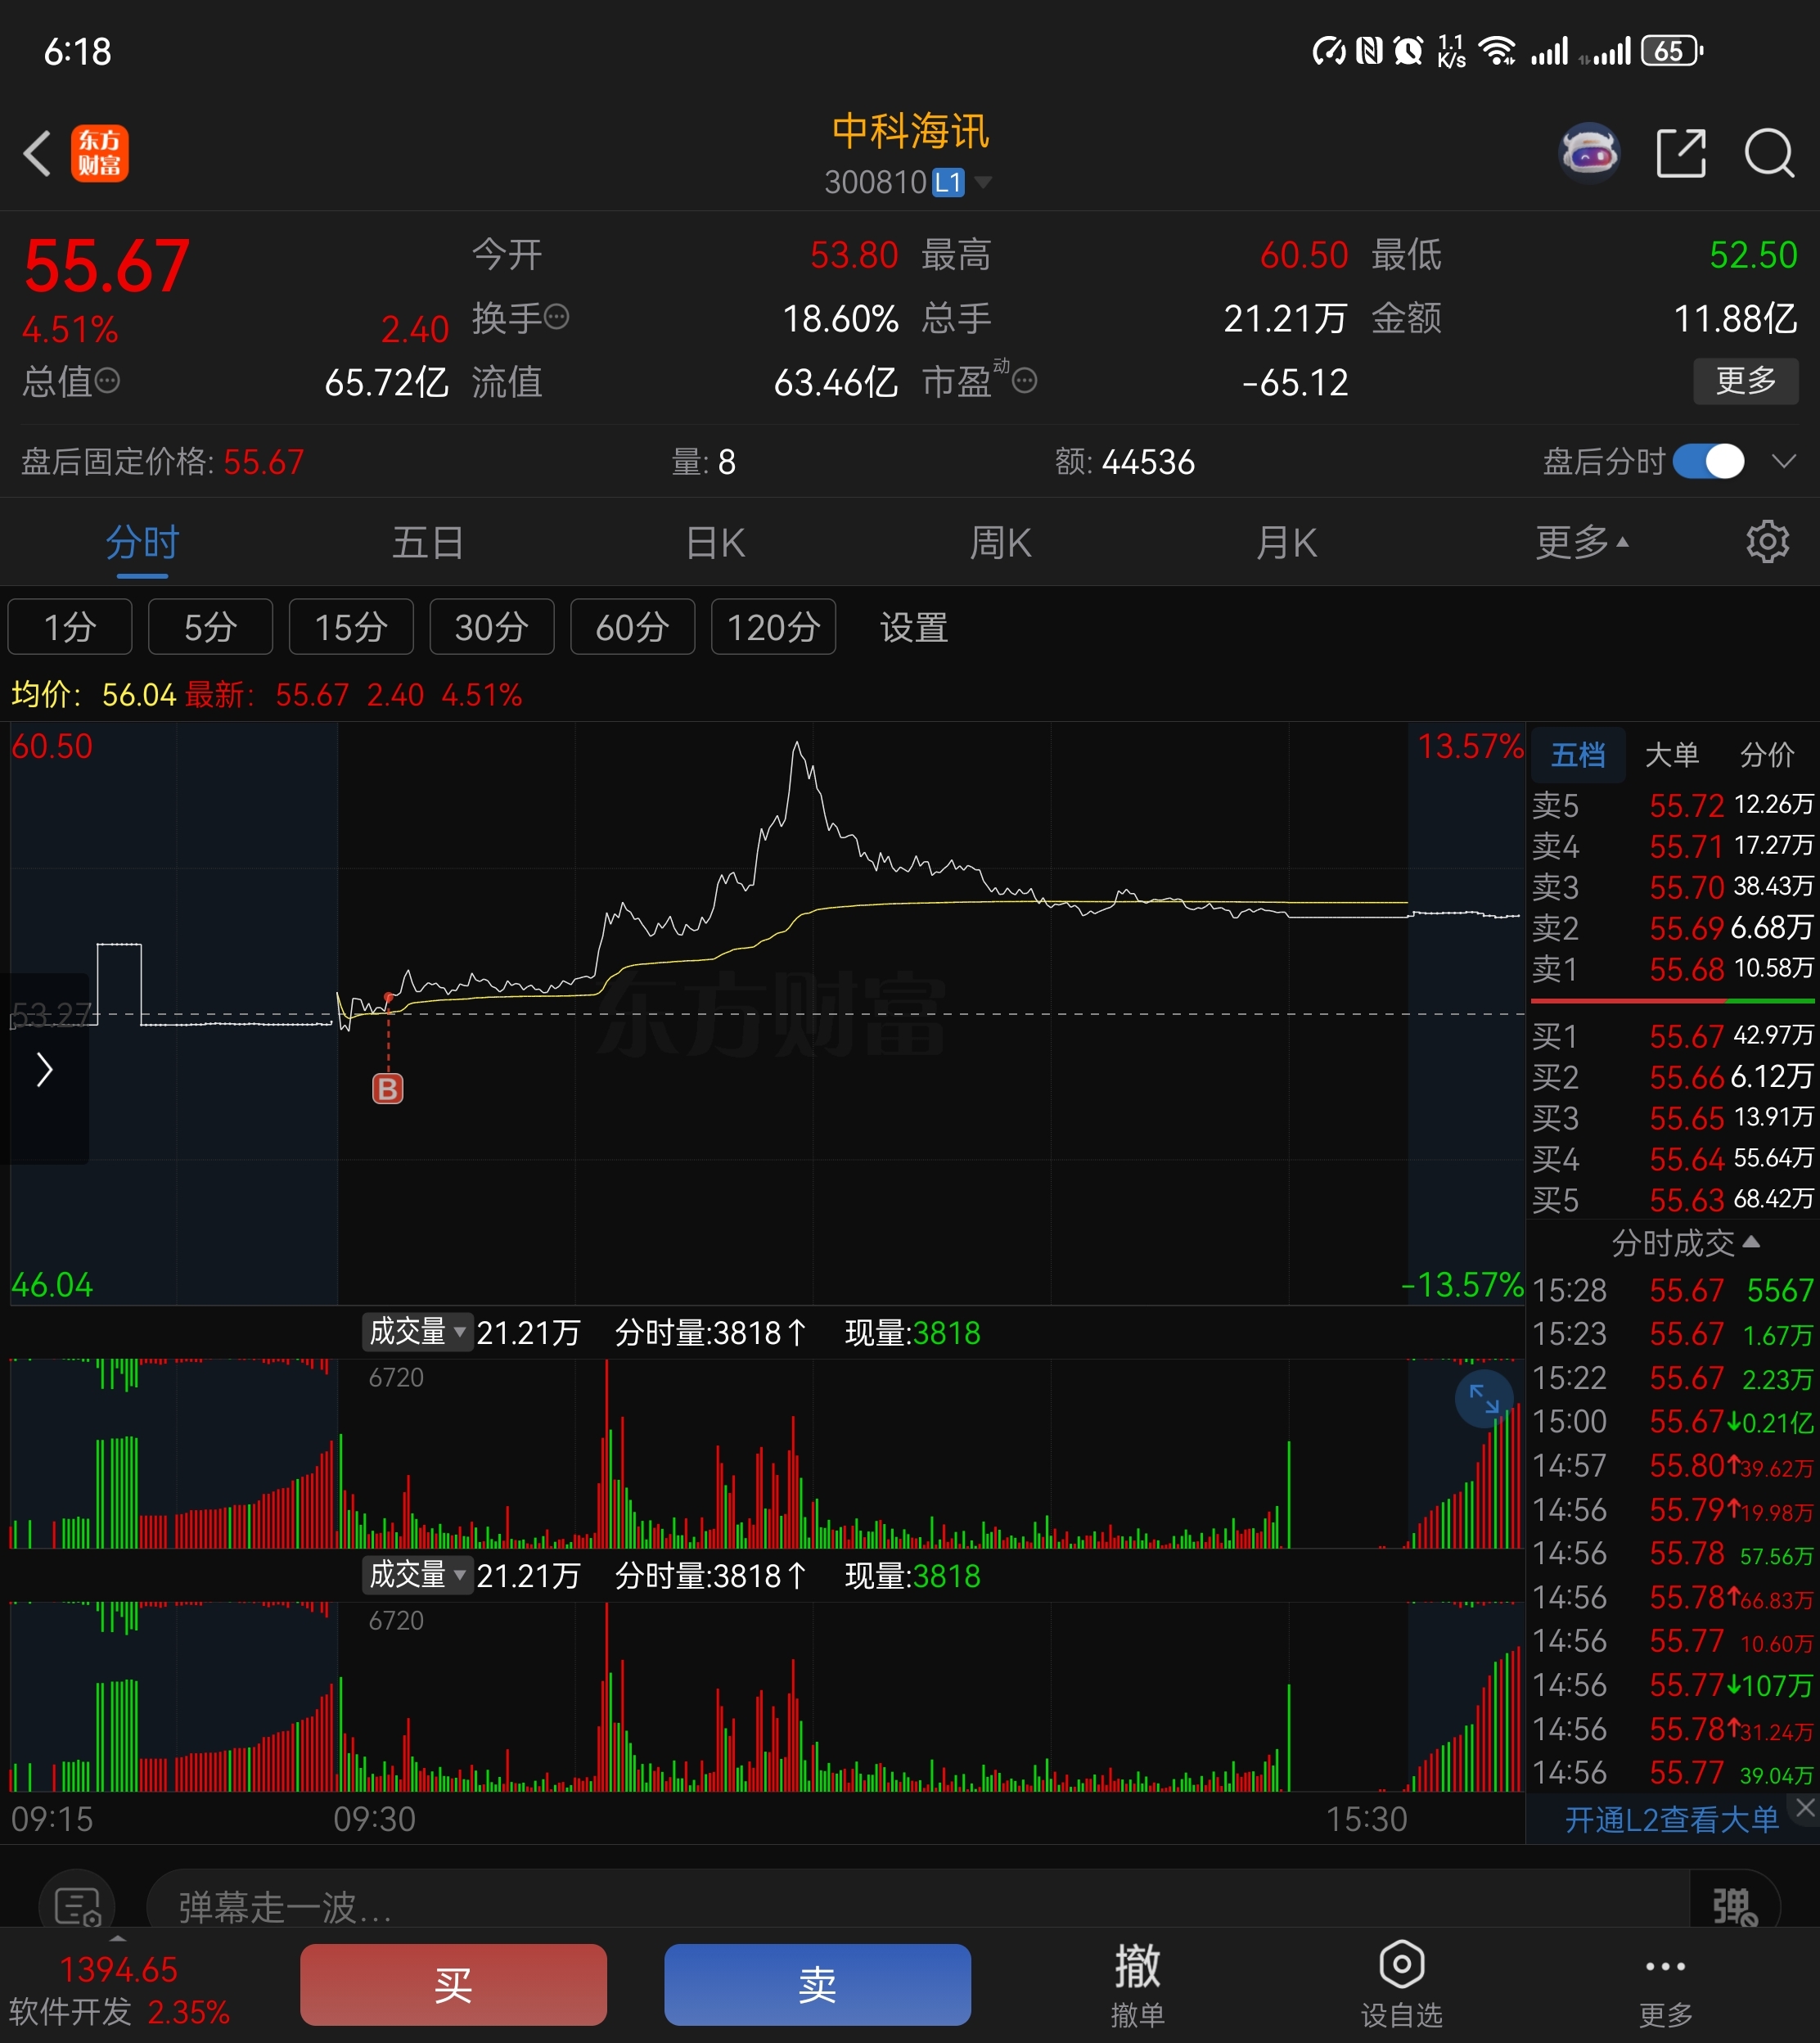Tap 设自选 add to watchlist icon
1820x2043 pixels.
point(1402,1984)
